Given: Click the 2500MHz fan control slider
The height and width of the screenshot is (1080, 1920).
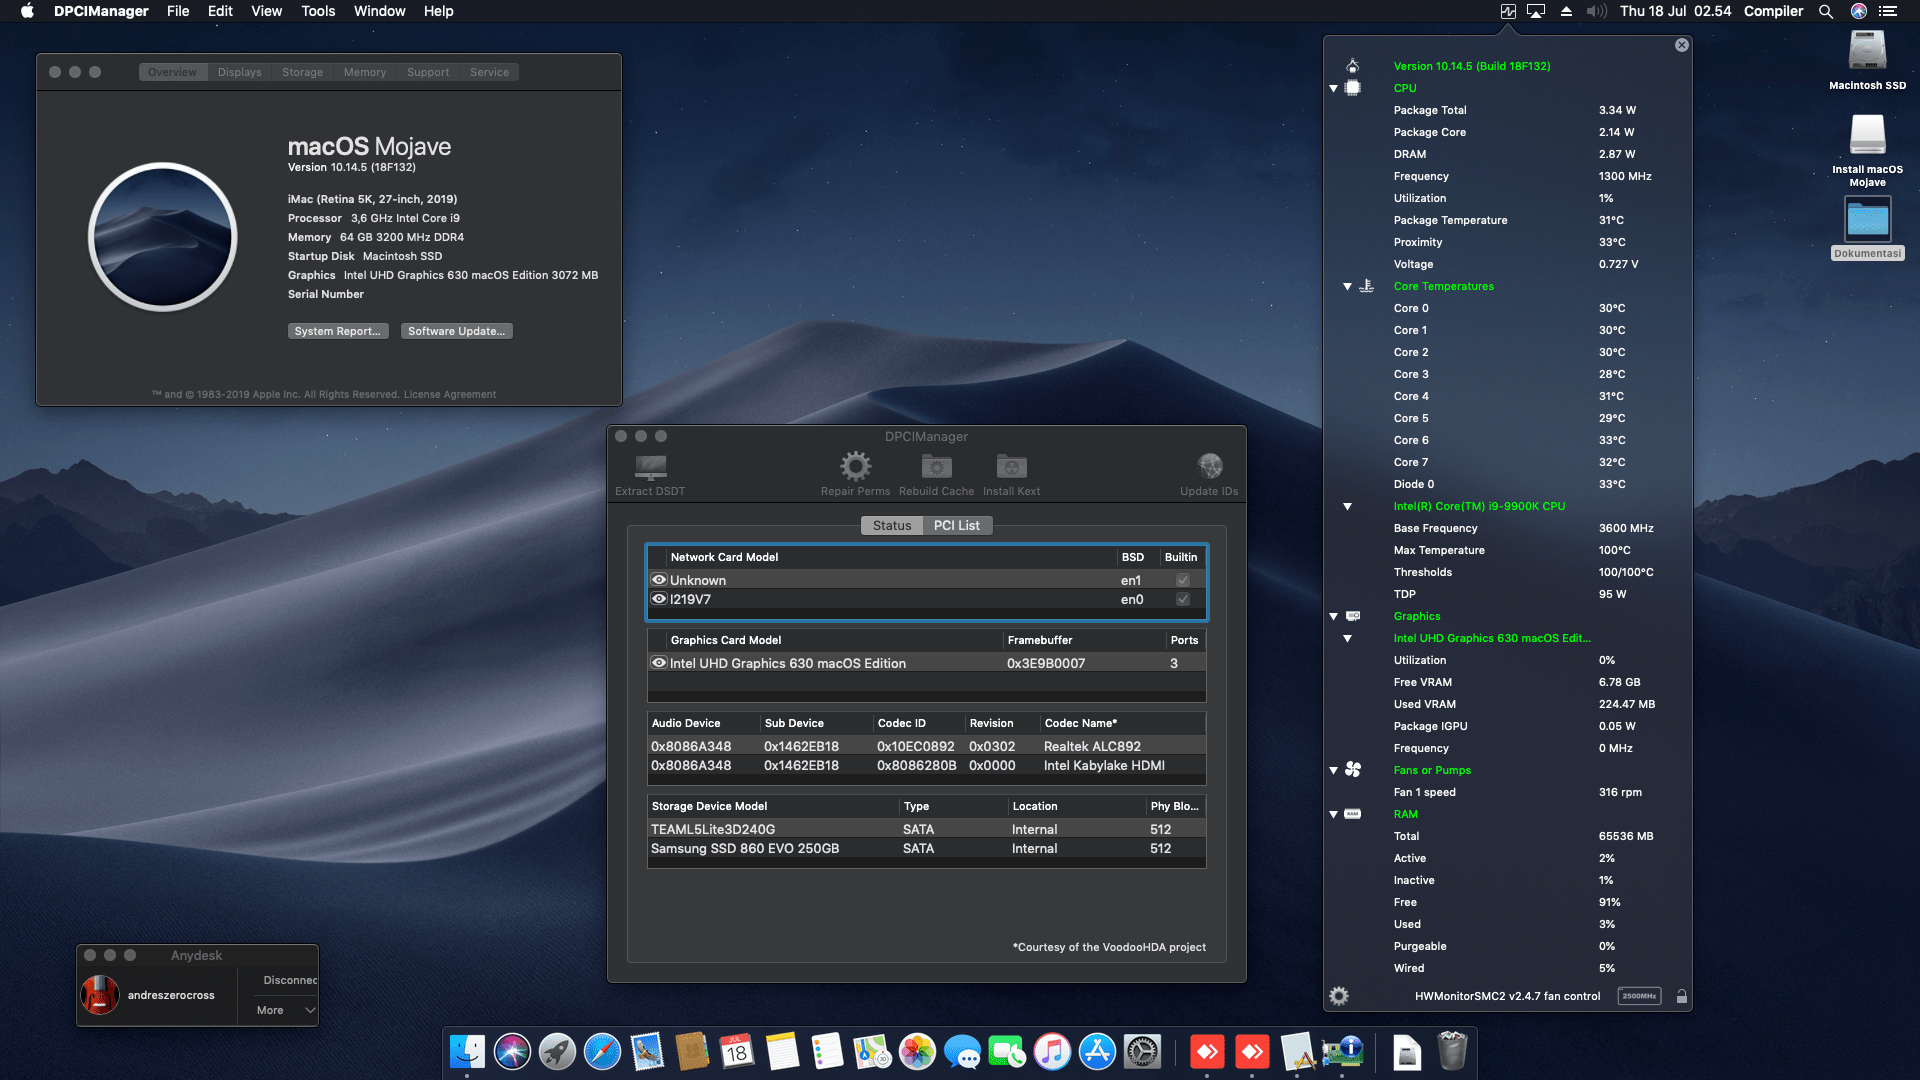Looking at the screenshot, I should pyautogui.click(x=1639, y=995).
